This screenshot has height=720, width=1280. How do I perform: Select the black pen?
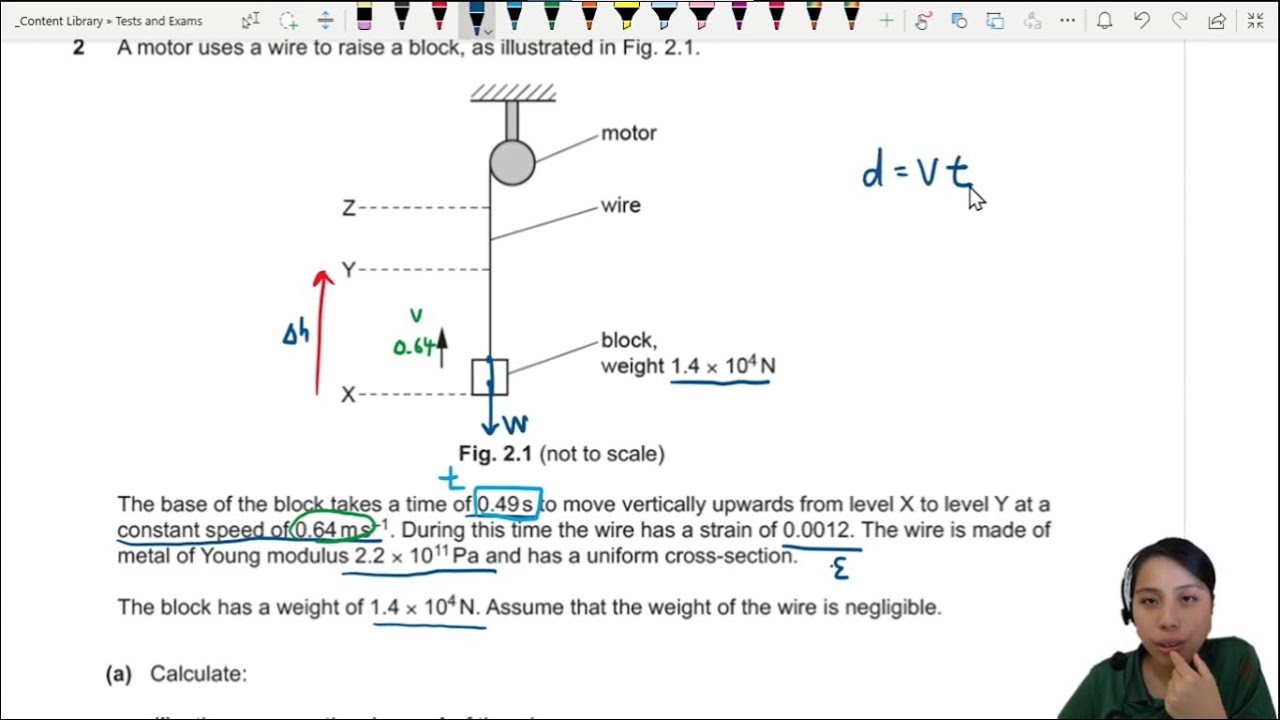[x=401, y=18]
